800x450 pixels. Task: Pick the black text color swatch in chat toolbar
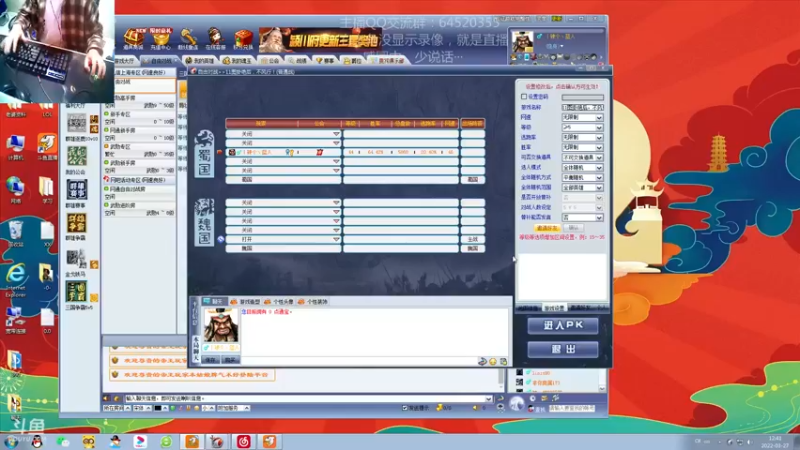158,408
